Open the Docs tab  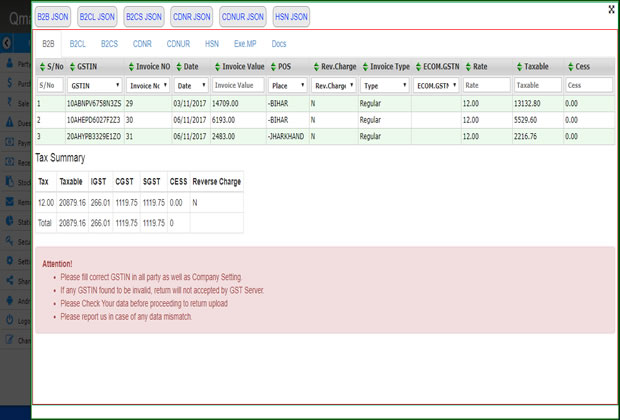point(279,44)
